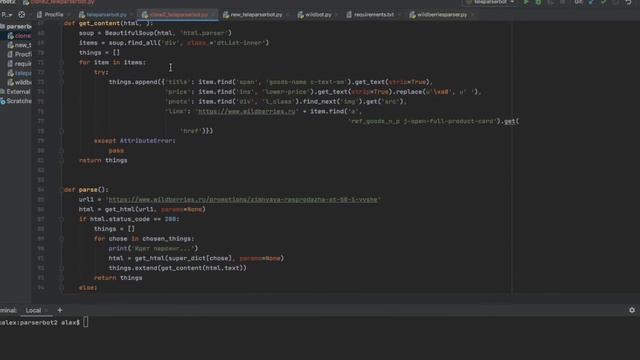The width and height of the screenshot is (640, 360).
Task: Click the Debug bug icon
Action: [538, 2]
